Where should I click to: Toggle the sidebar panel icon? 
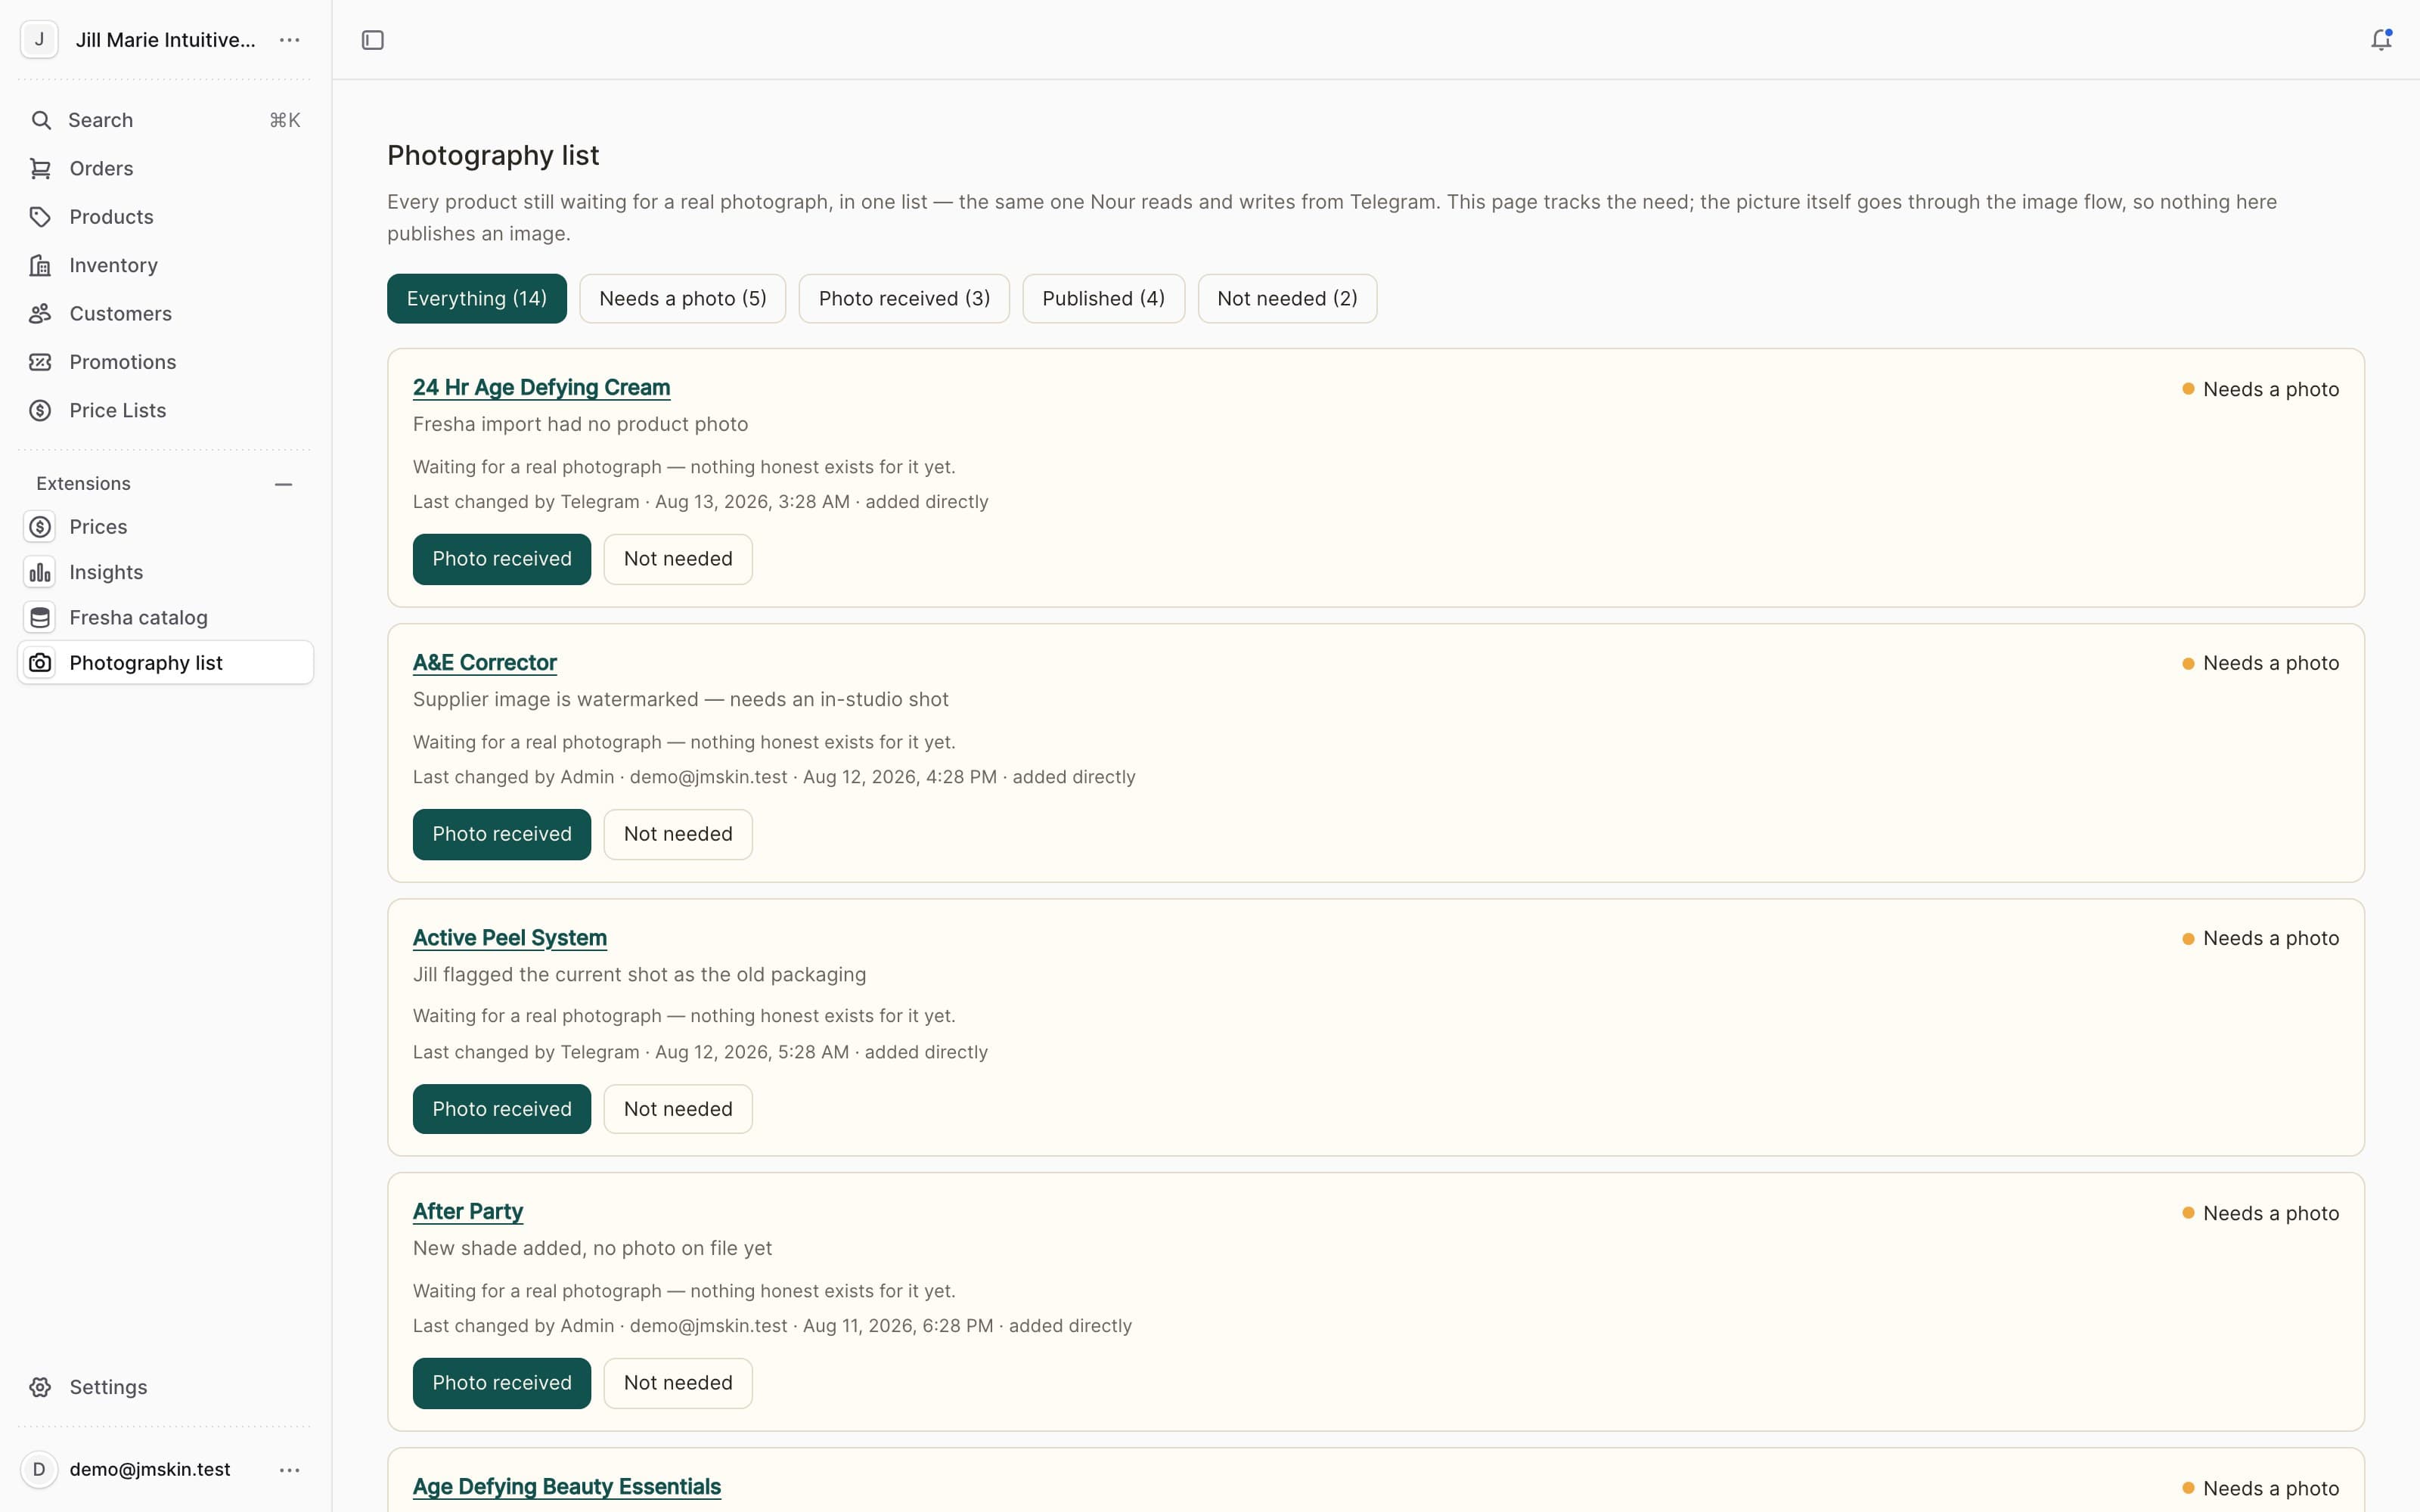coord(373,40)
